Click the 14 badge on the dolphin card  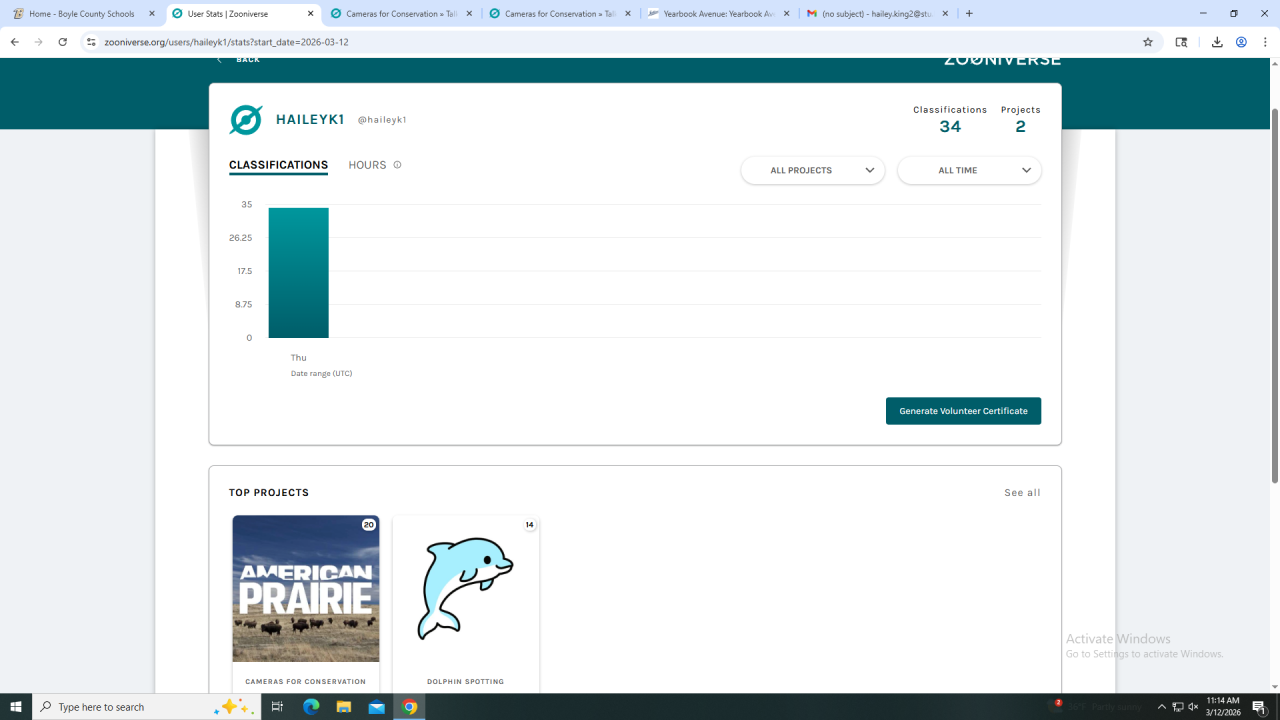pos(530,525)
